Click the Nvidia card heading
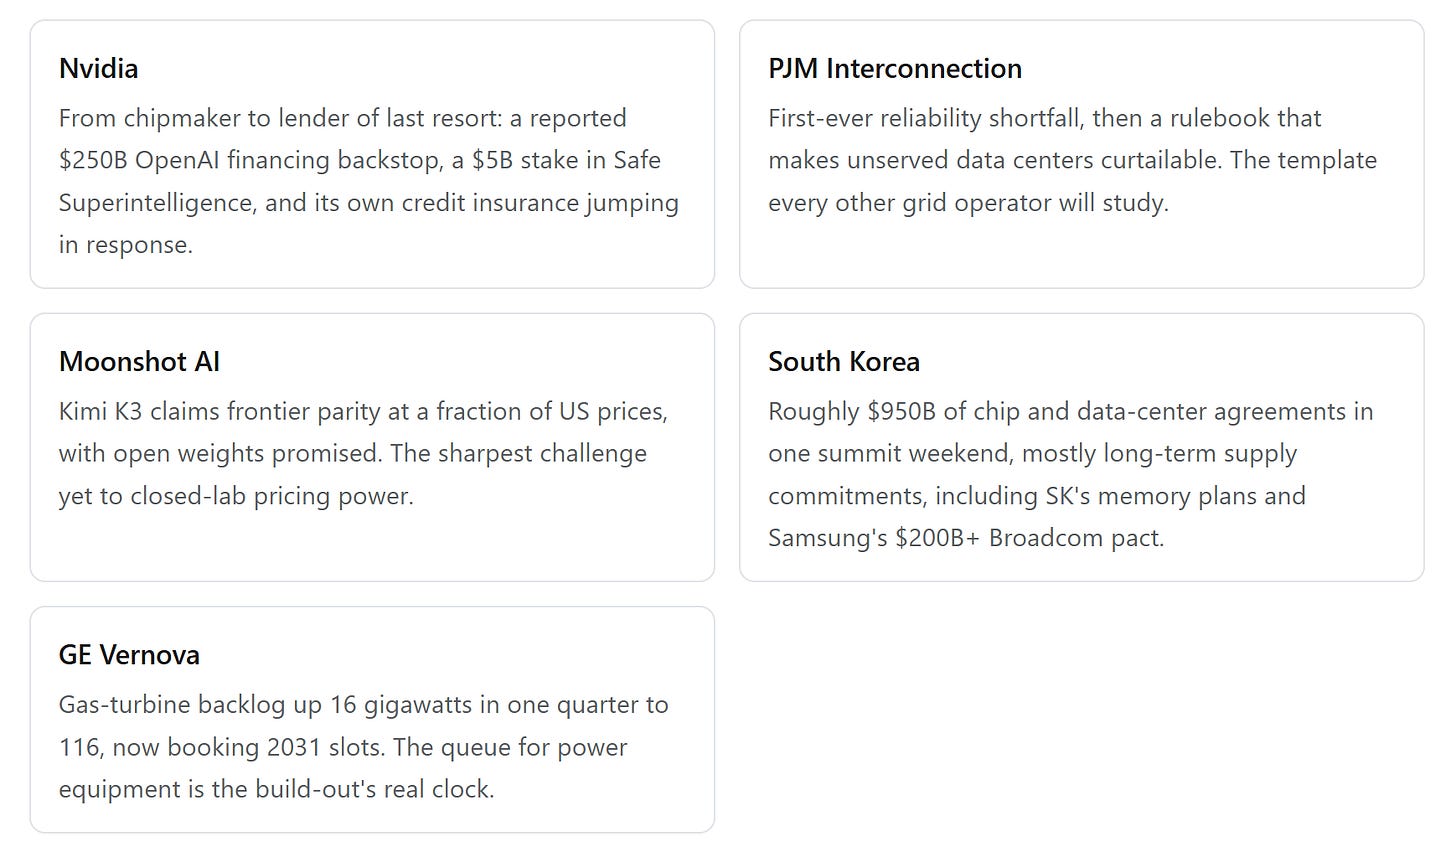The image size is (1456, 852). (98, 68)
